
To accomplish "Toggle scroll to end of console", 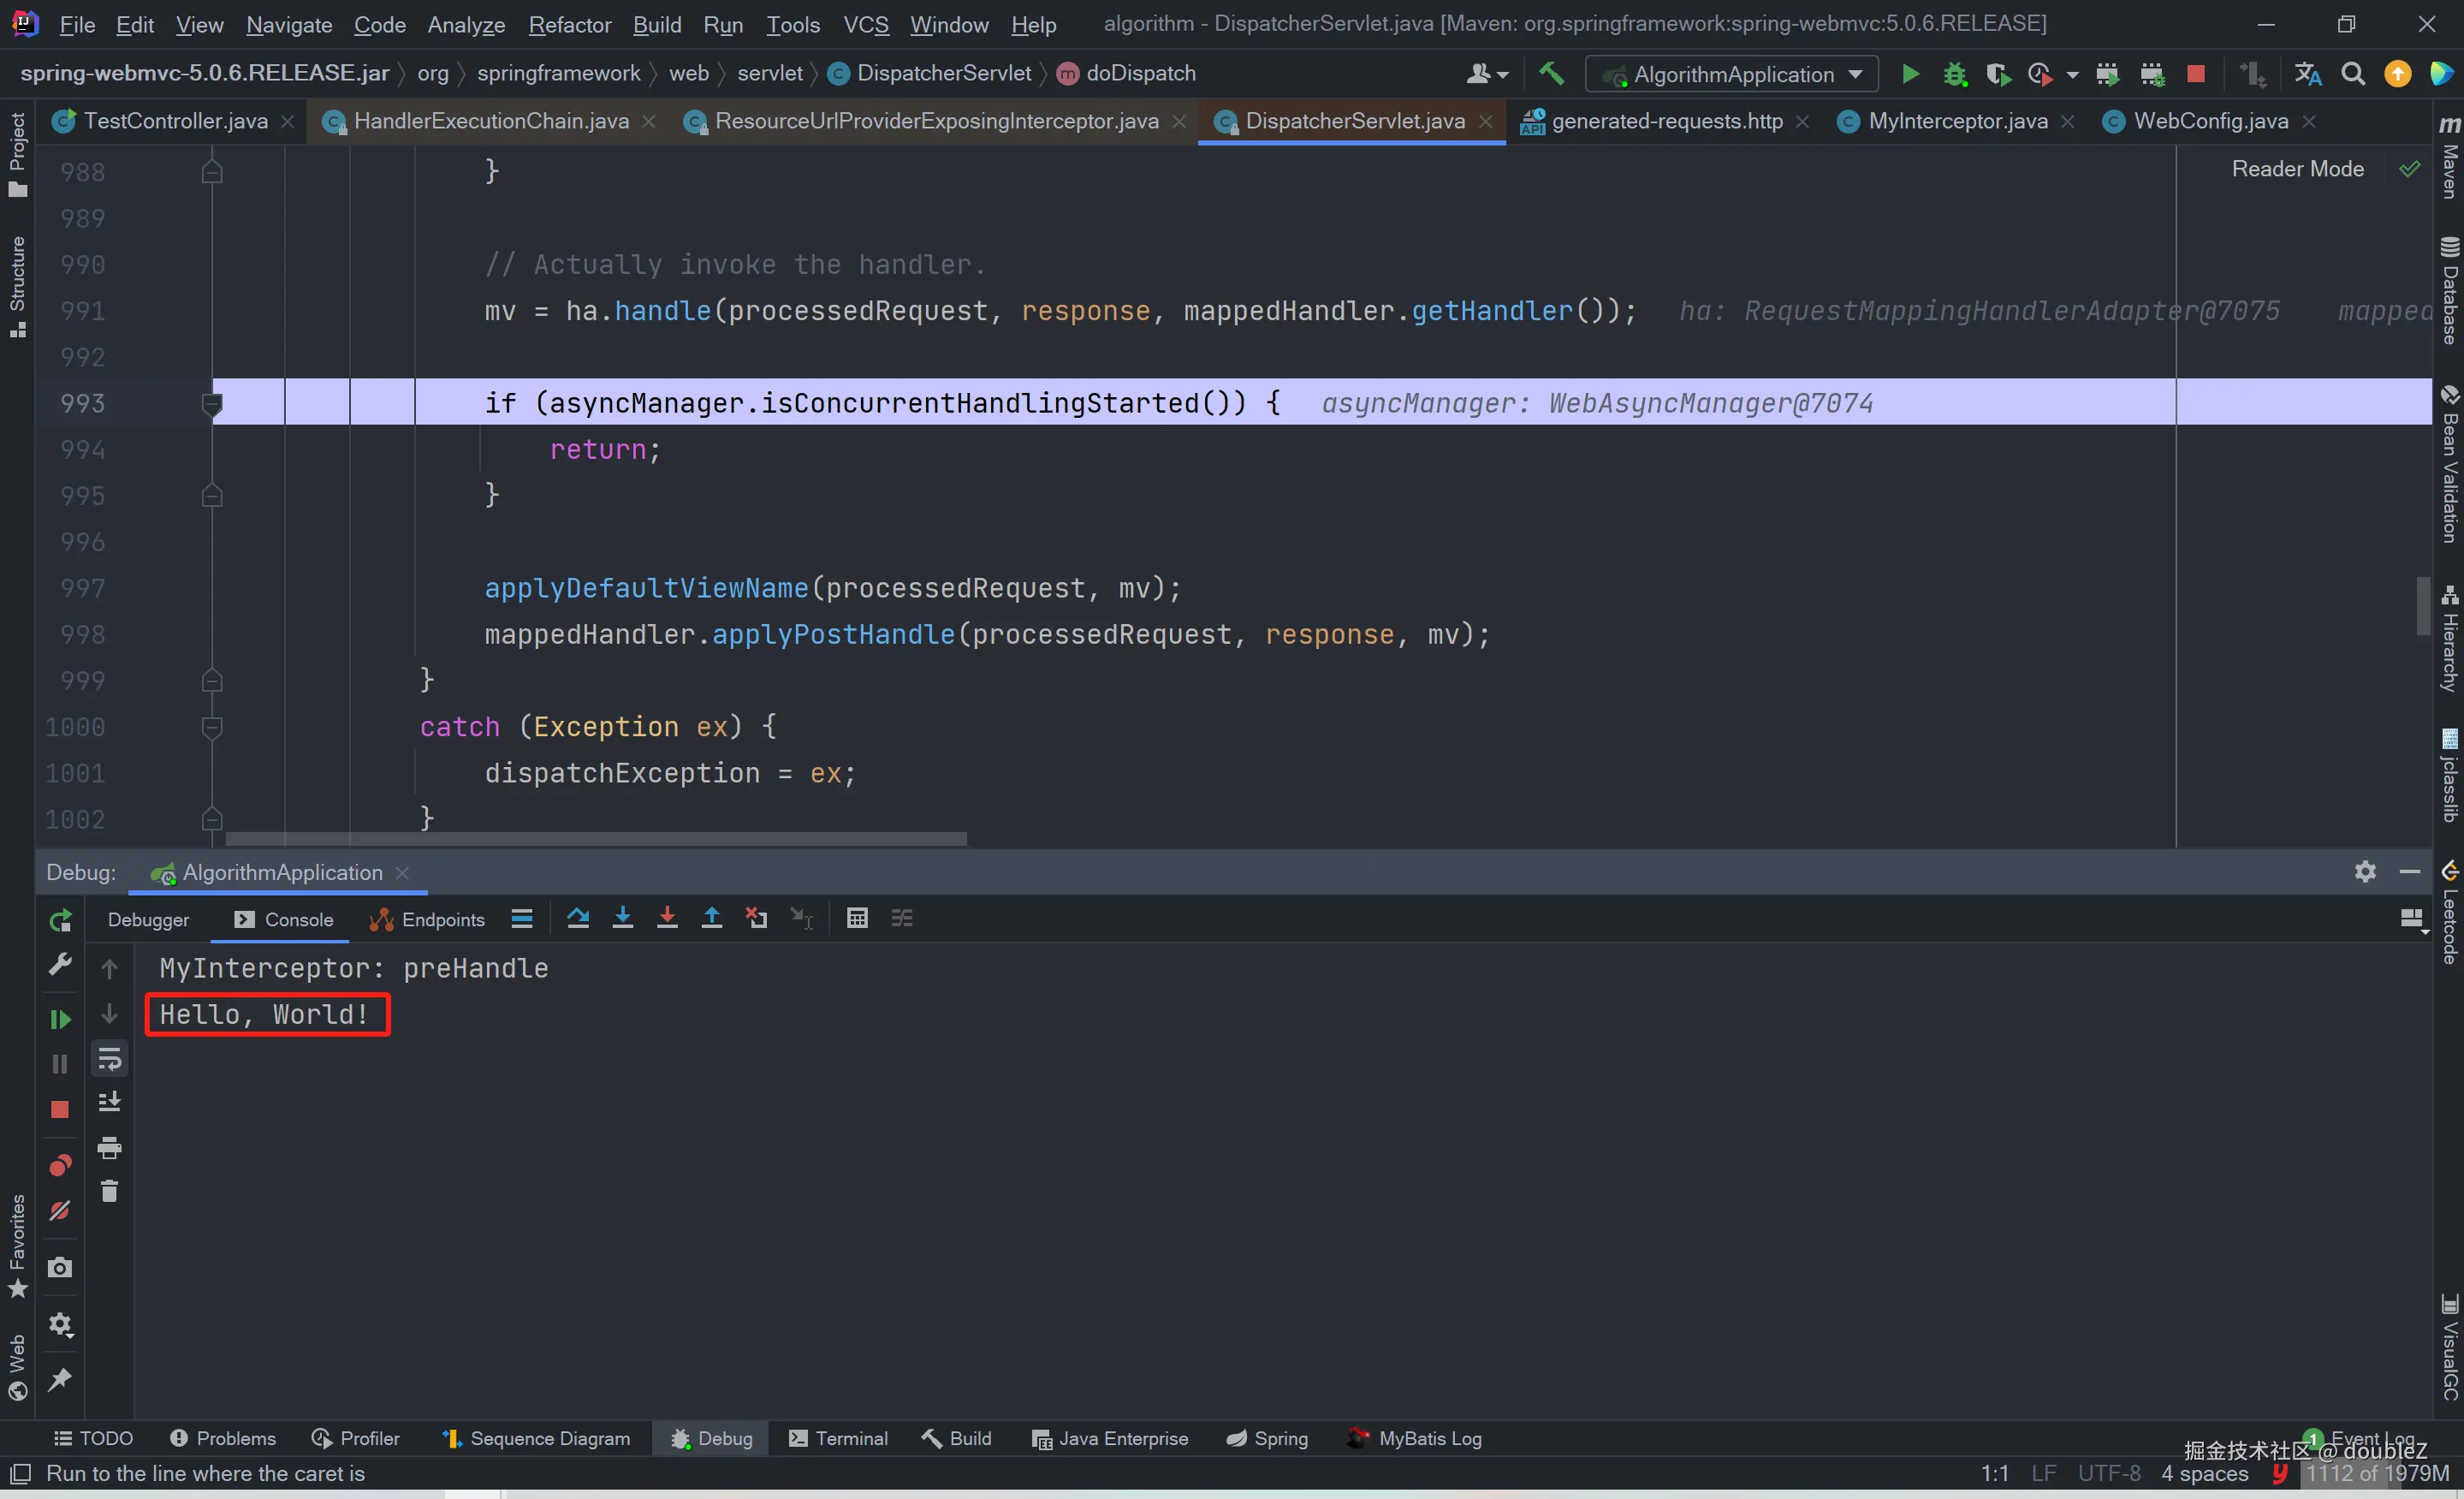I will tap(109, 1102).
